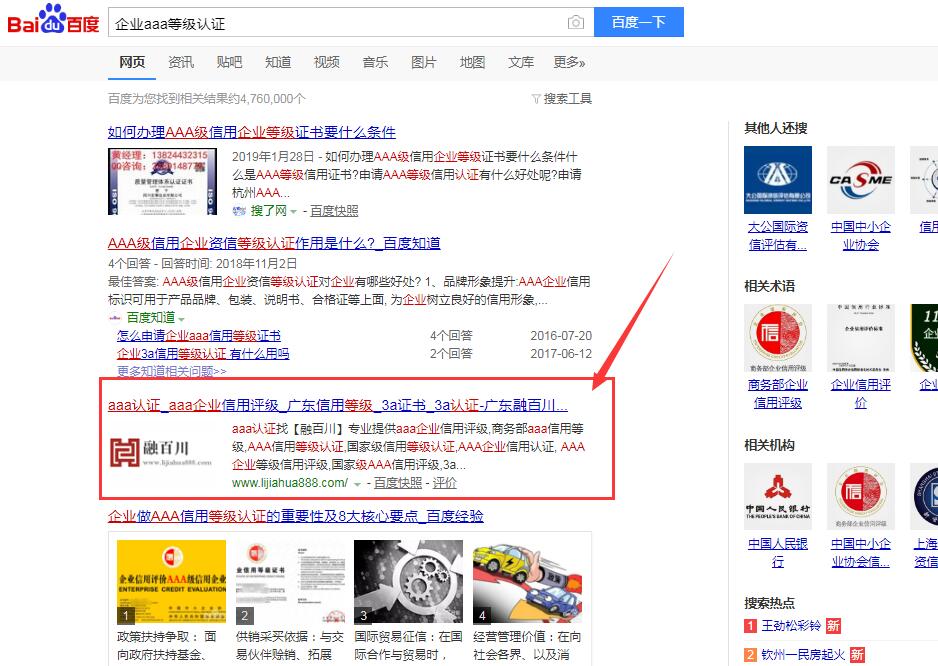This screenshot has height=666, width=938.
Task: Open the 商务部企业信用评级 red seal icon
Action: pyautogui.click(x=777, y=338)
